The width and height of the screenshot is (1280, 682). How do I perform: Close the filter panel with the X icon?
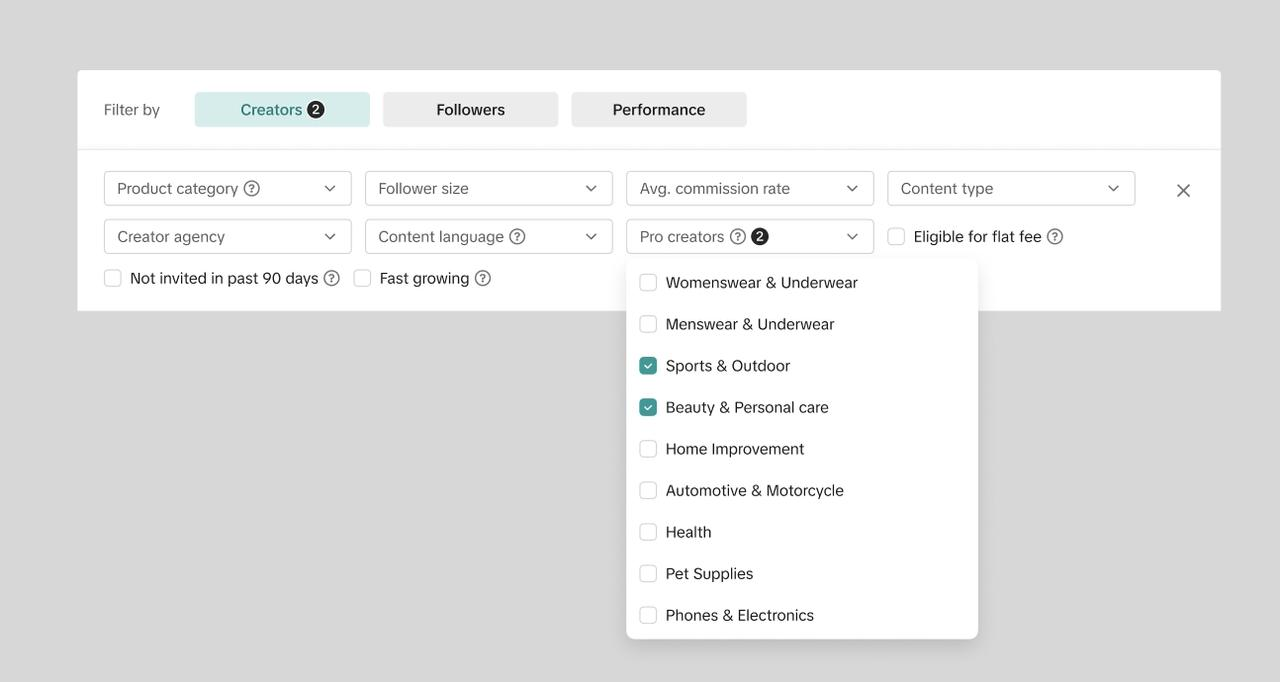tap(1183, 190)
